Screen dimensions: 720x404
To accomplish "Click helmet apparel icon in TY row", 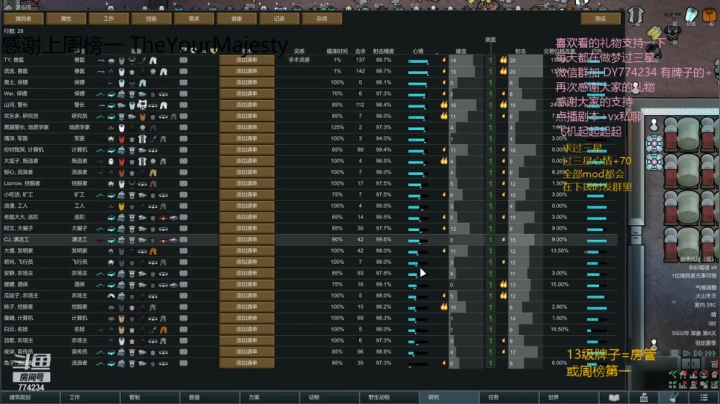I will click(x=111, y=60).
